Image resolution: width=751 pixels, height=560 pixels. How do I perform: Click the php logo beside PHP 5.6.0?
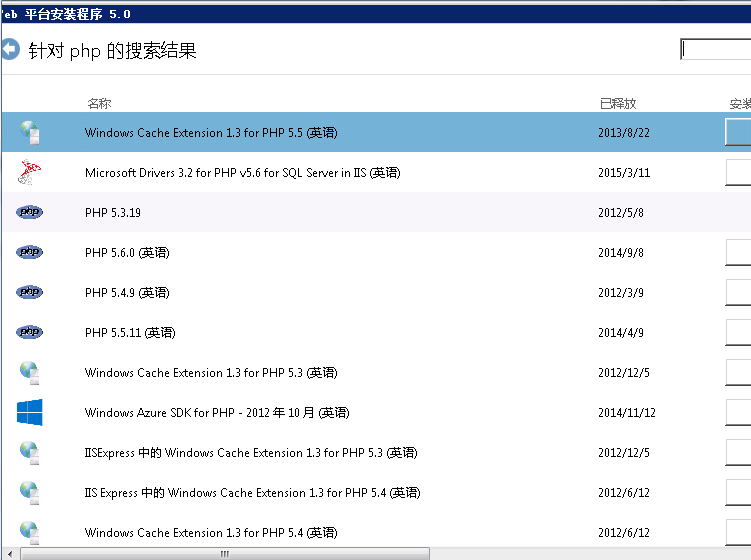point(30,252)
